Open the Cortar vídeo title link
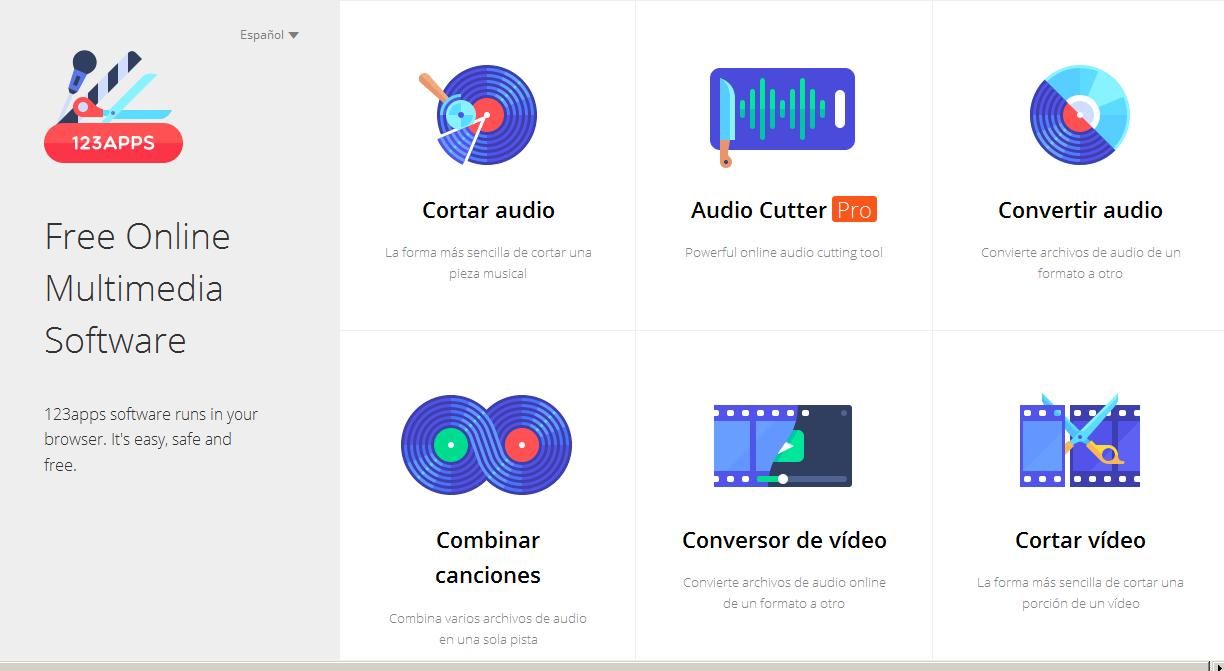Screen dimensions: 1224x671 (x=1080, y=540)
